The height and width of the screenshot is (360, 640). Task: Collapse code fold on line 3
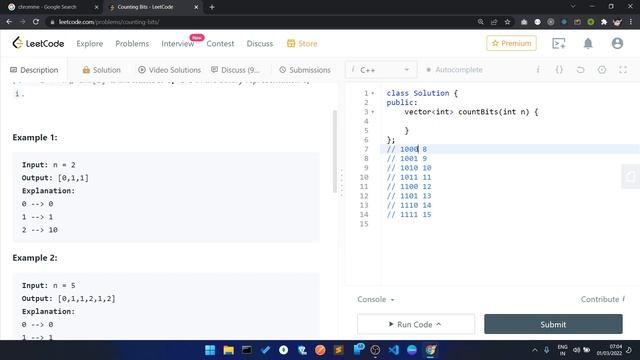373,112
